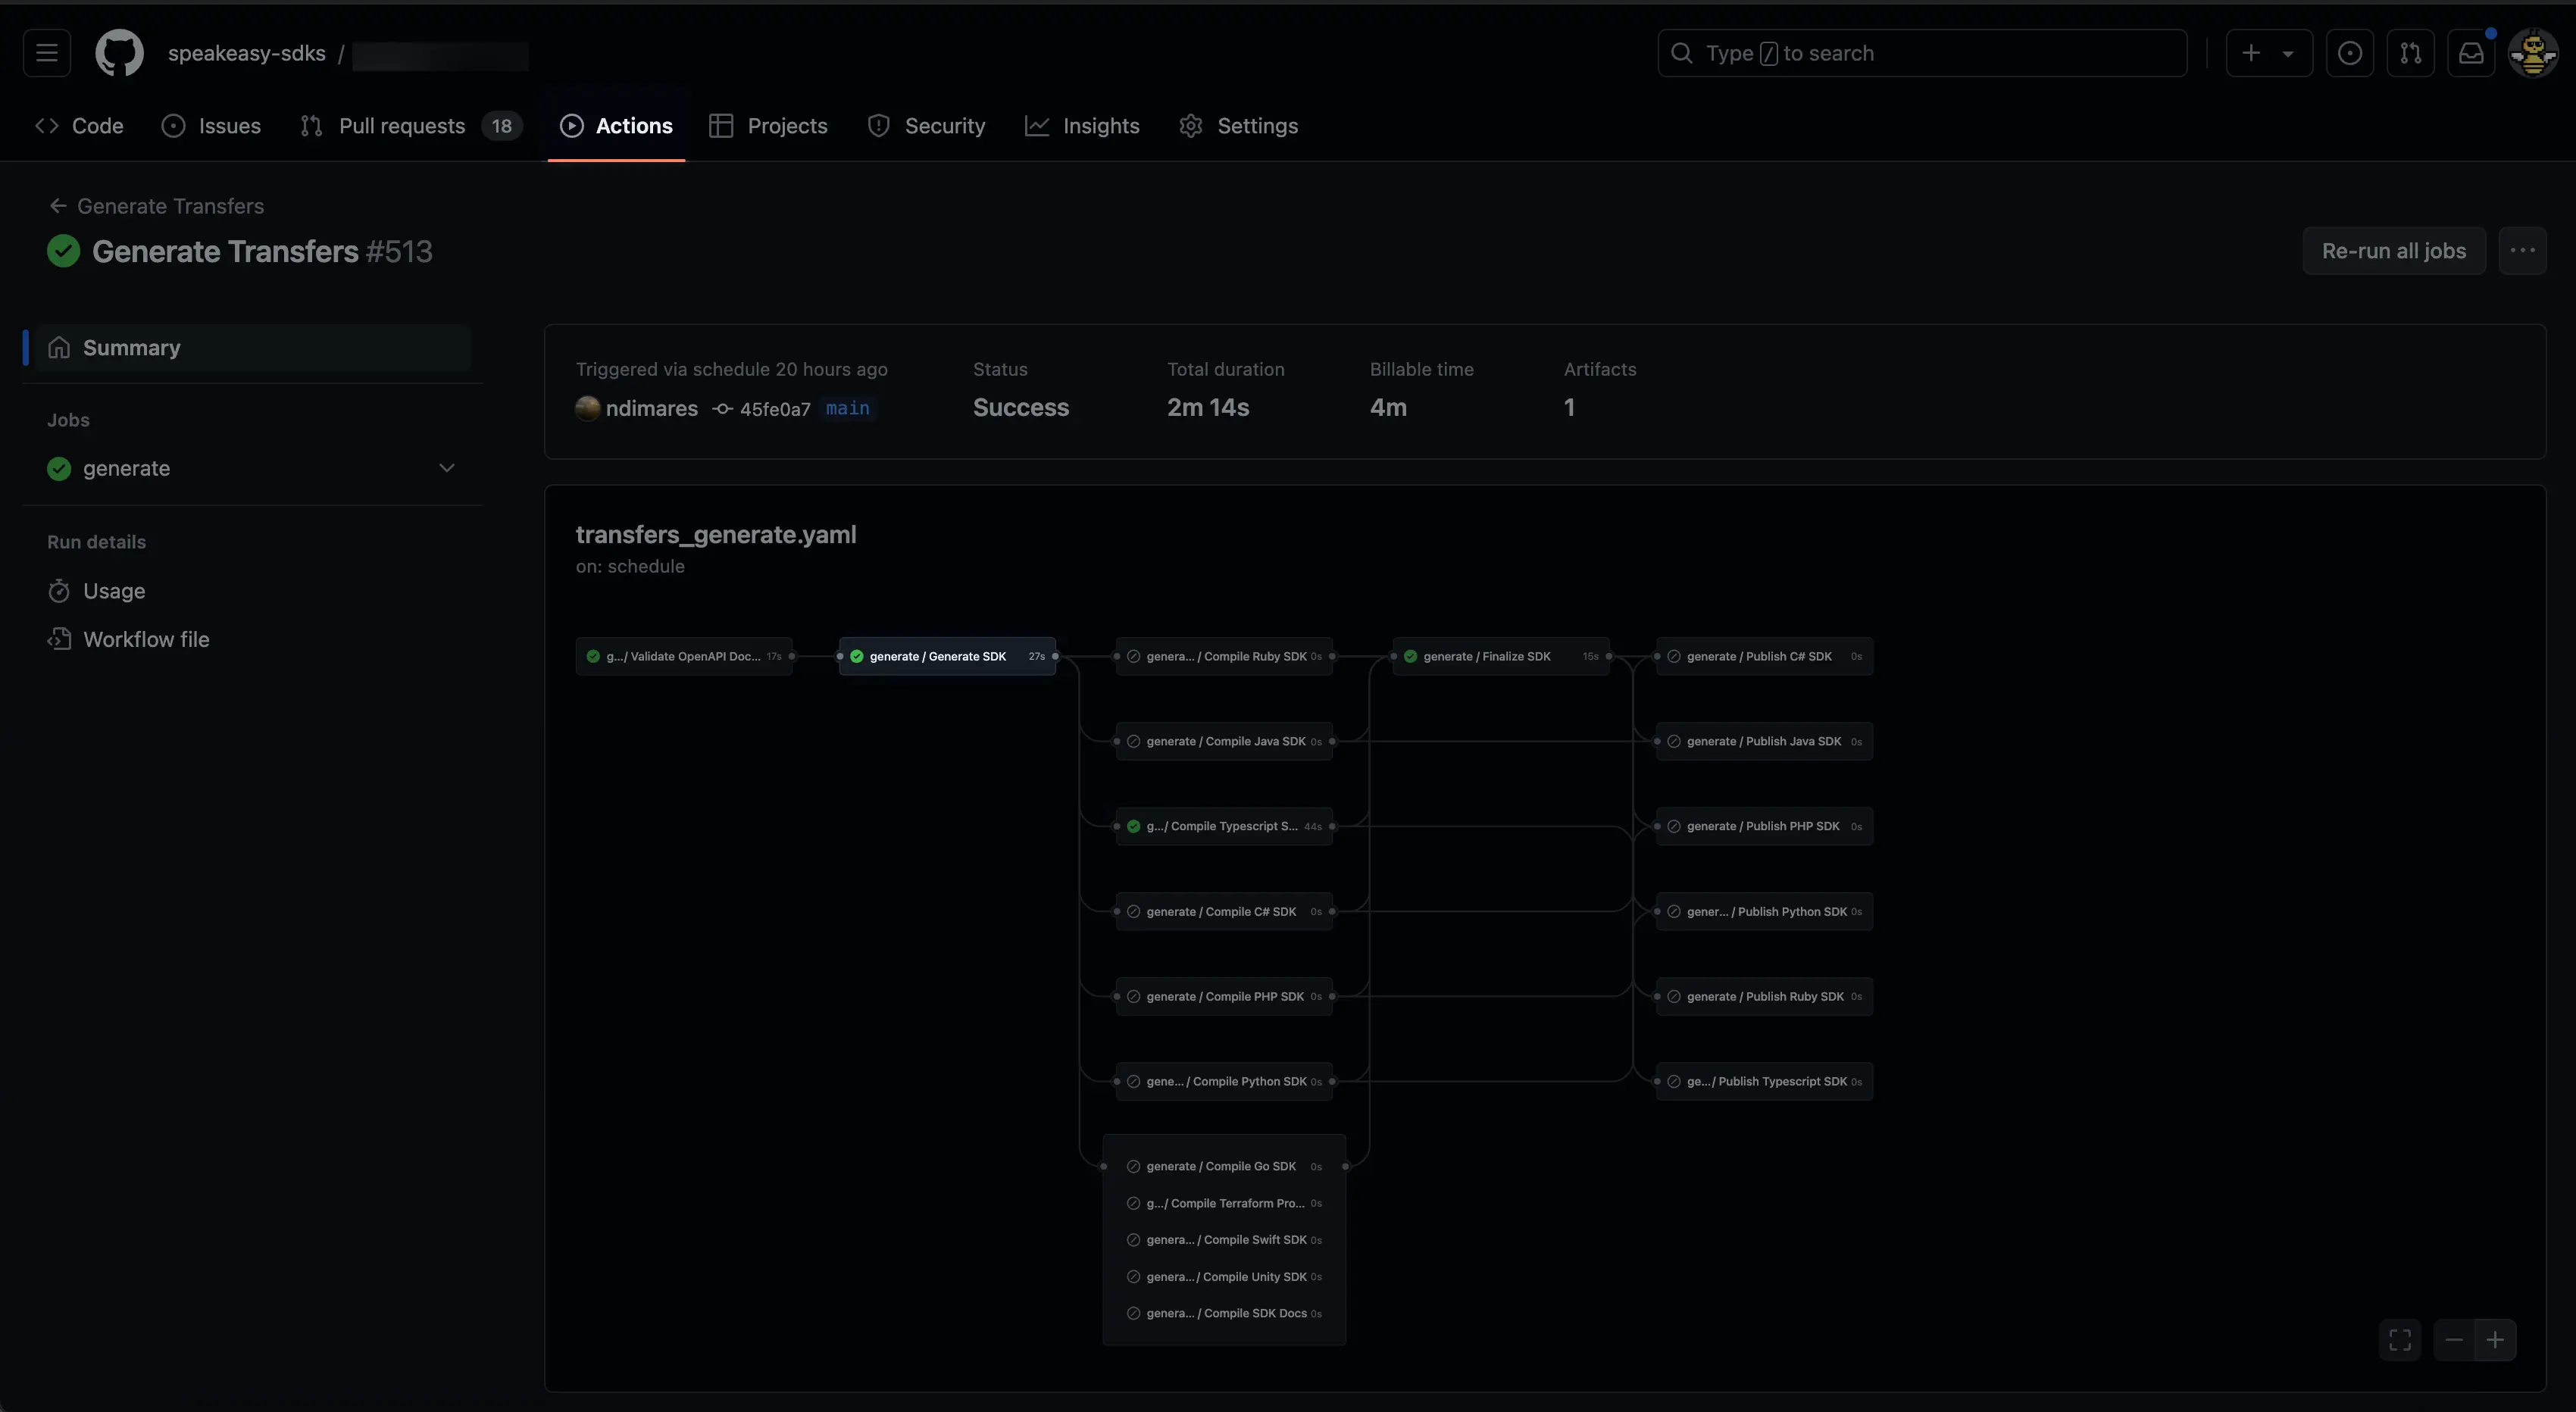Open the notifications inbox icon
This screenshot has width=2576, height=1412.
coord(2471,52)
